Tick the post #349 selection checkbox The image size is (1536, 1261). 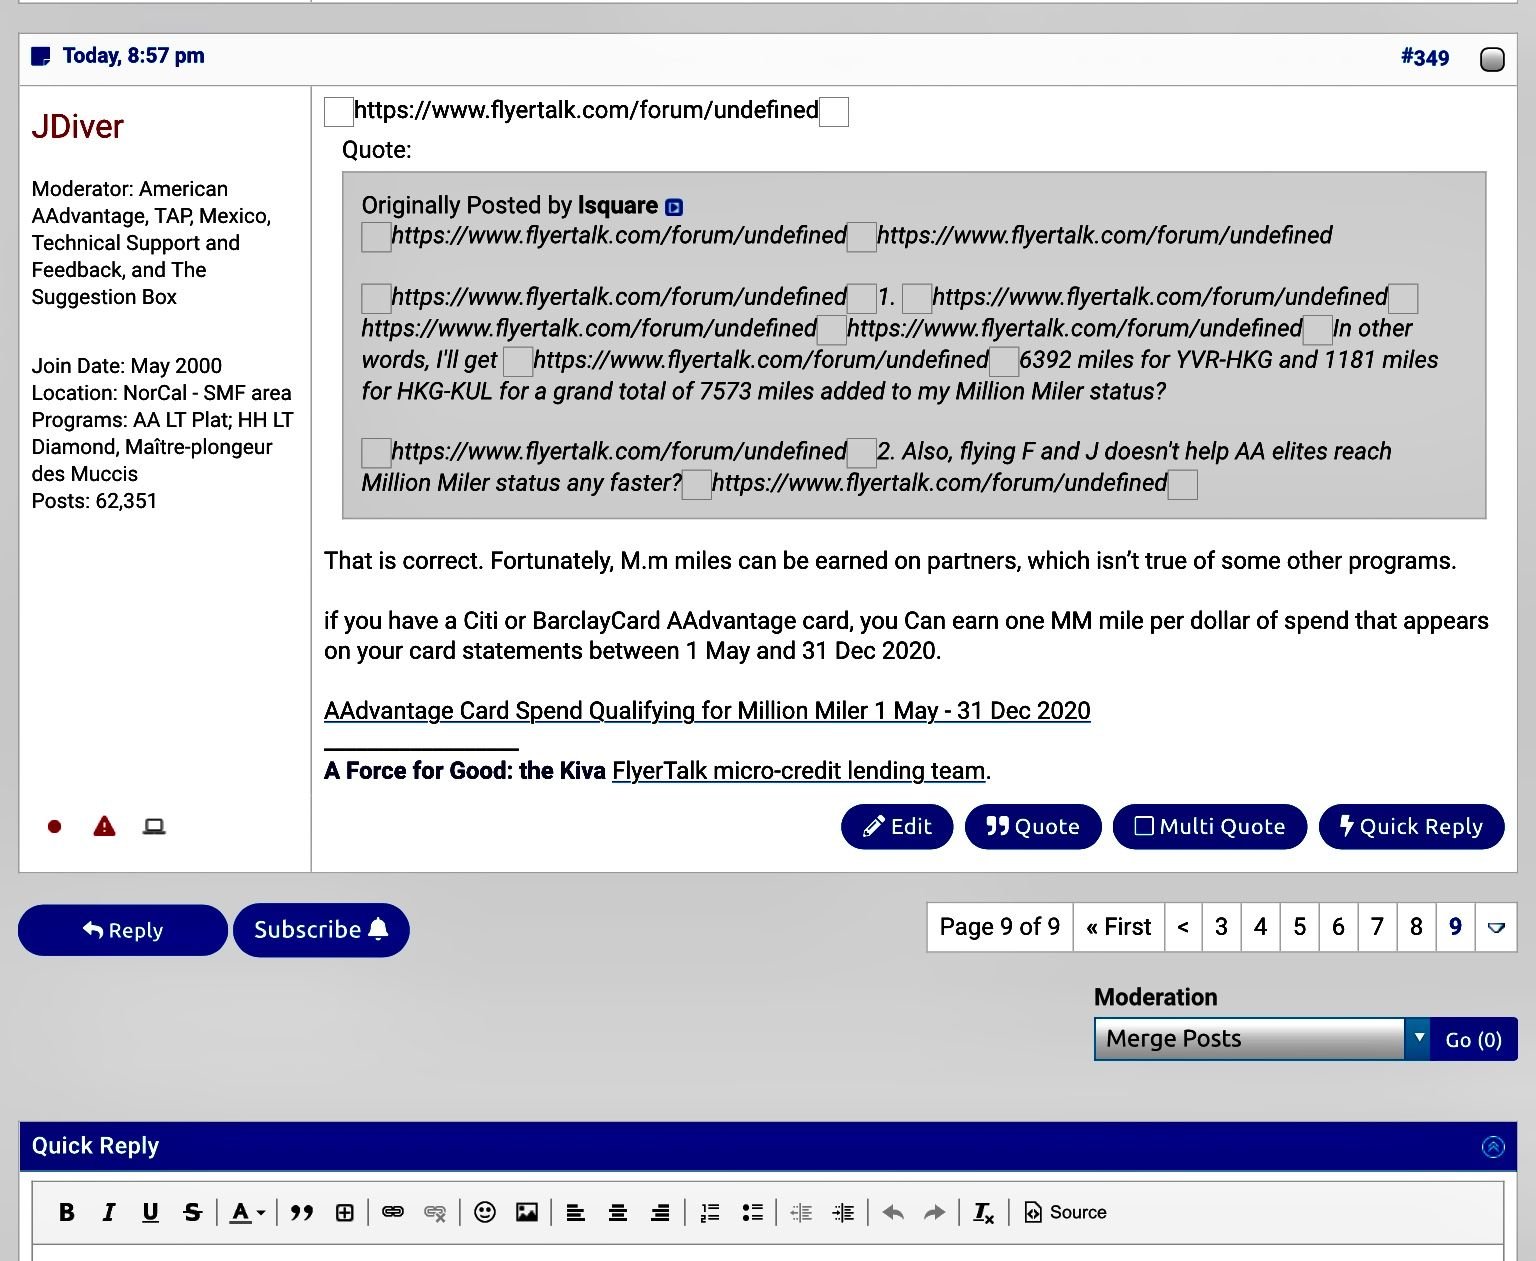point(1492,59)
